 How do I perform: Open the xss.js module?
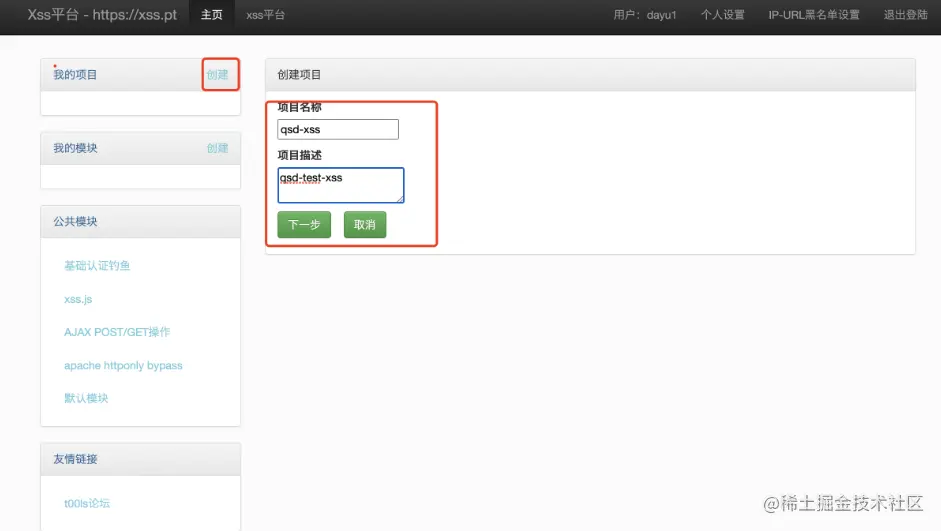[x=78, y=299]
